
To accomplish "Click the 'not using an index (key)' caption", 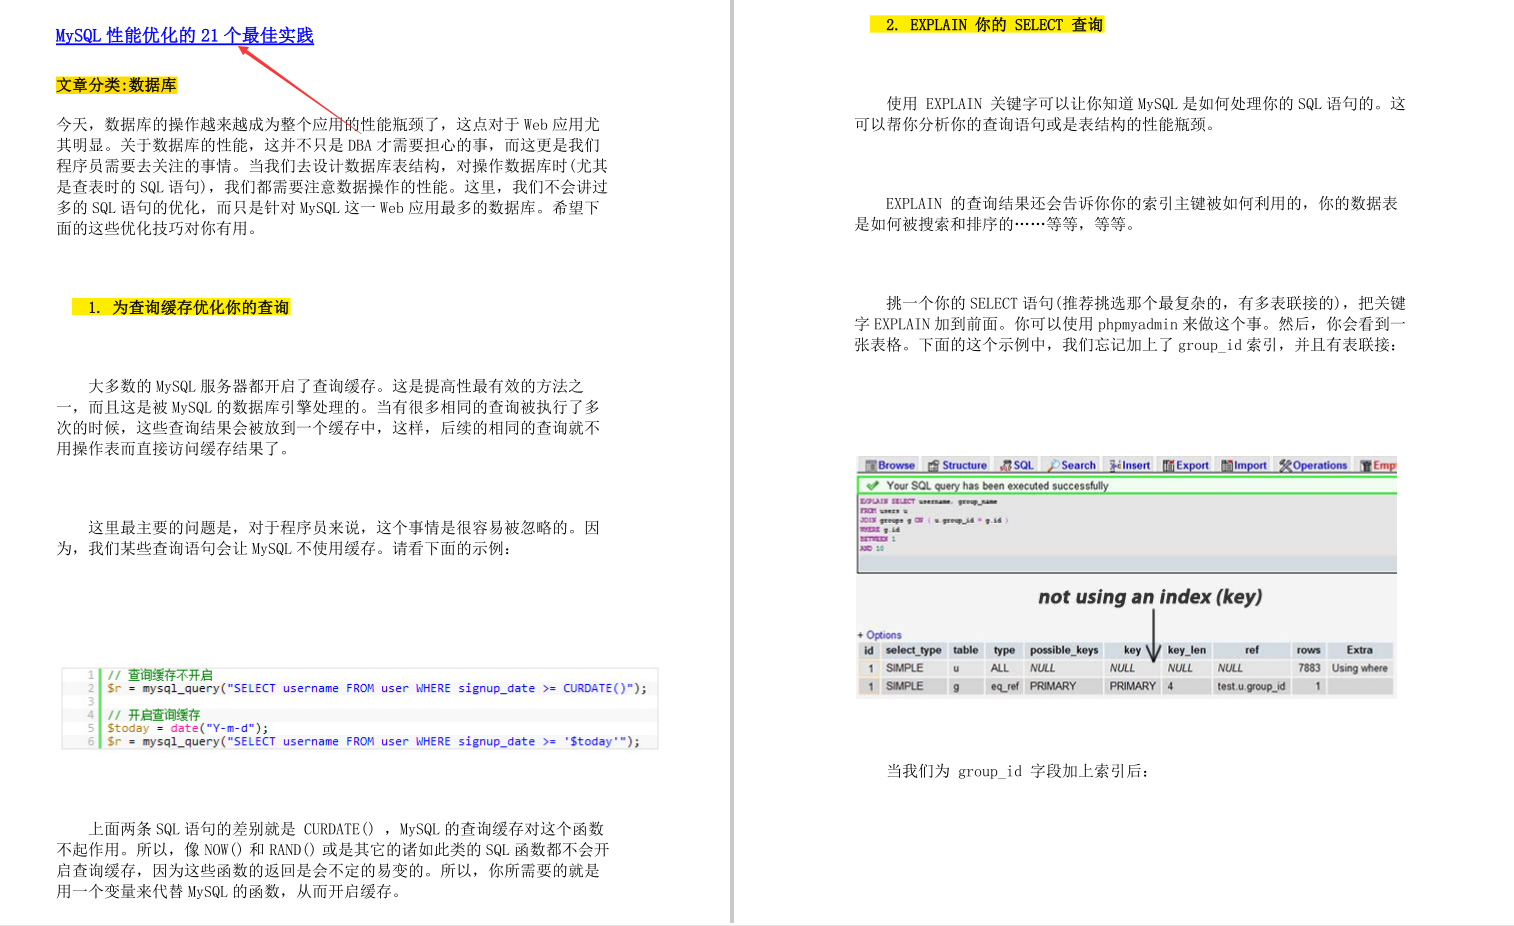I will tap(1150, 597).
